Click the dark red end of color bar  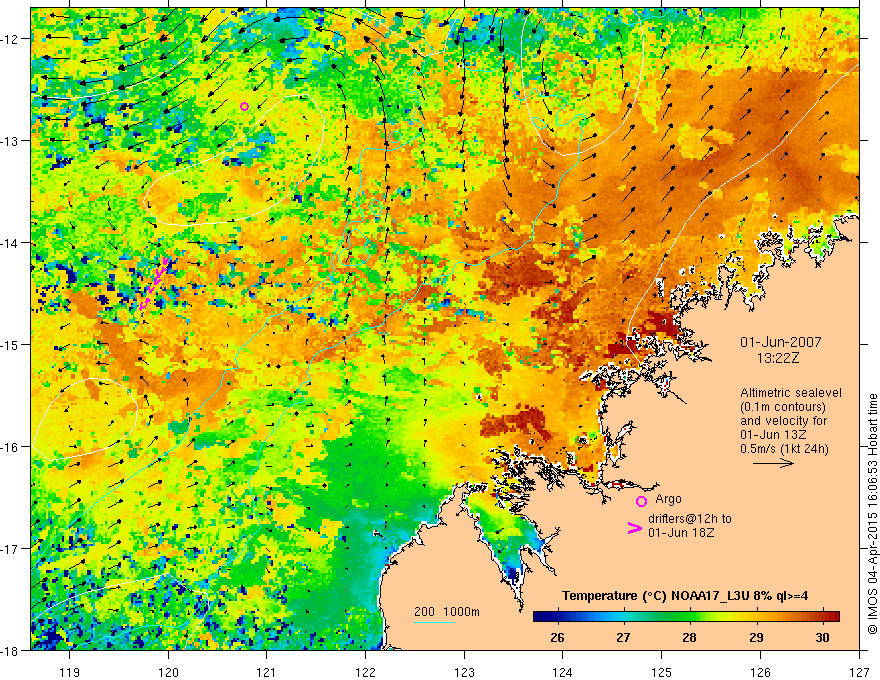pos(833,616)
